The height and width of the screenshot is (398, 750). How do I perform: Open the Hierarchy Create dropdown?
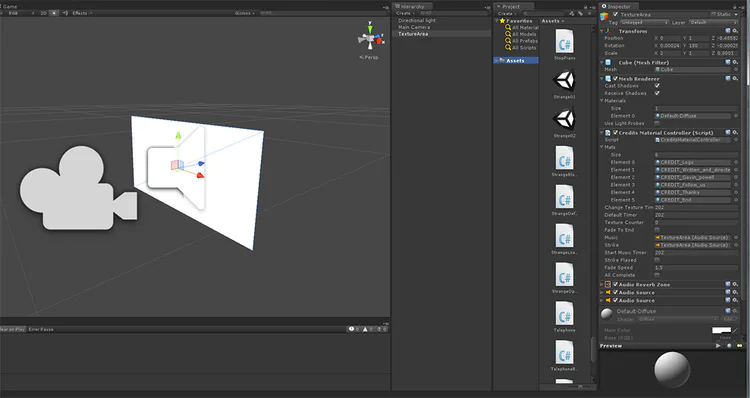click(405, 13)
